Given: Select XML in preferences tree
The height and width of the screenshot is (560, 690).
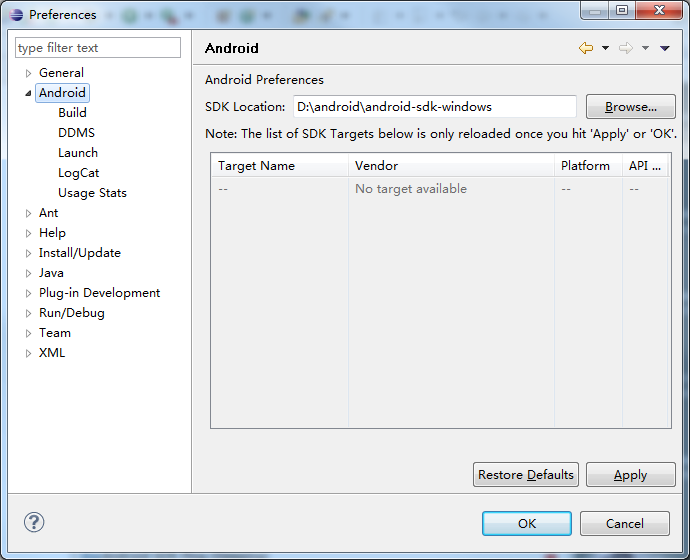Looking at the screenshot, I should [52, 353].
